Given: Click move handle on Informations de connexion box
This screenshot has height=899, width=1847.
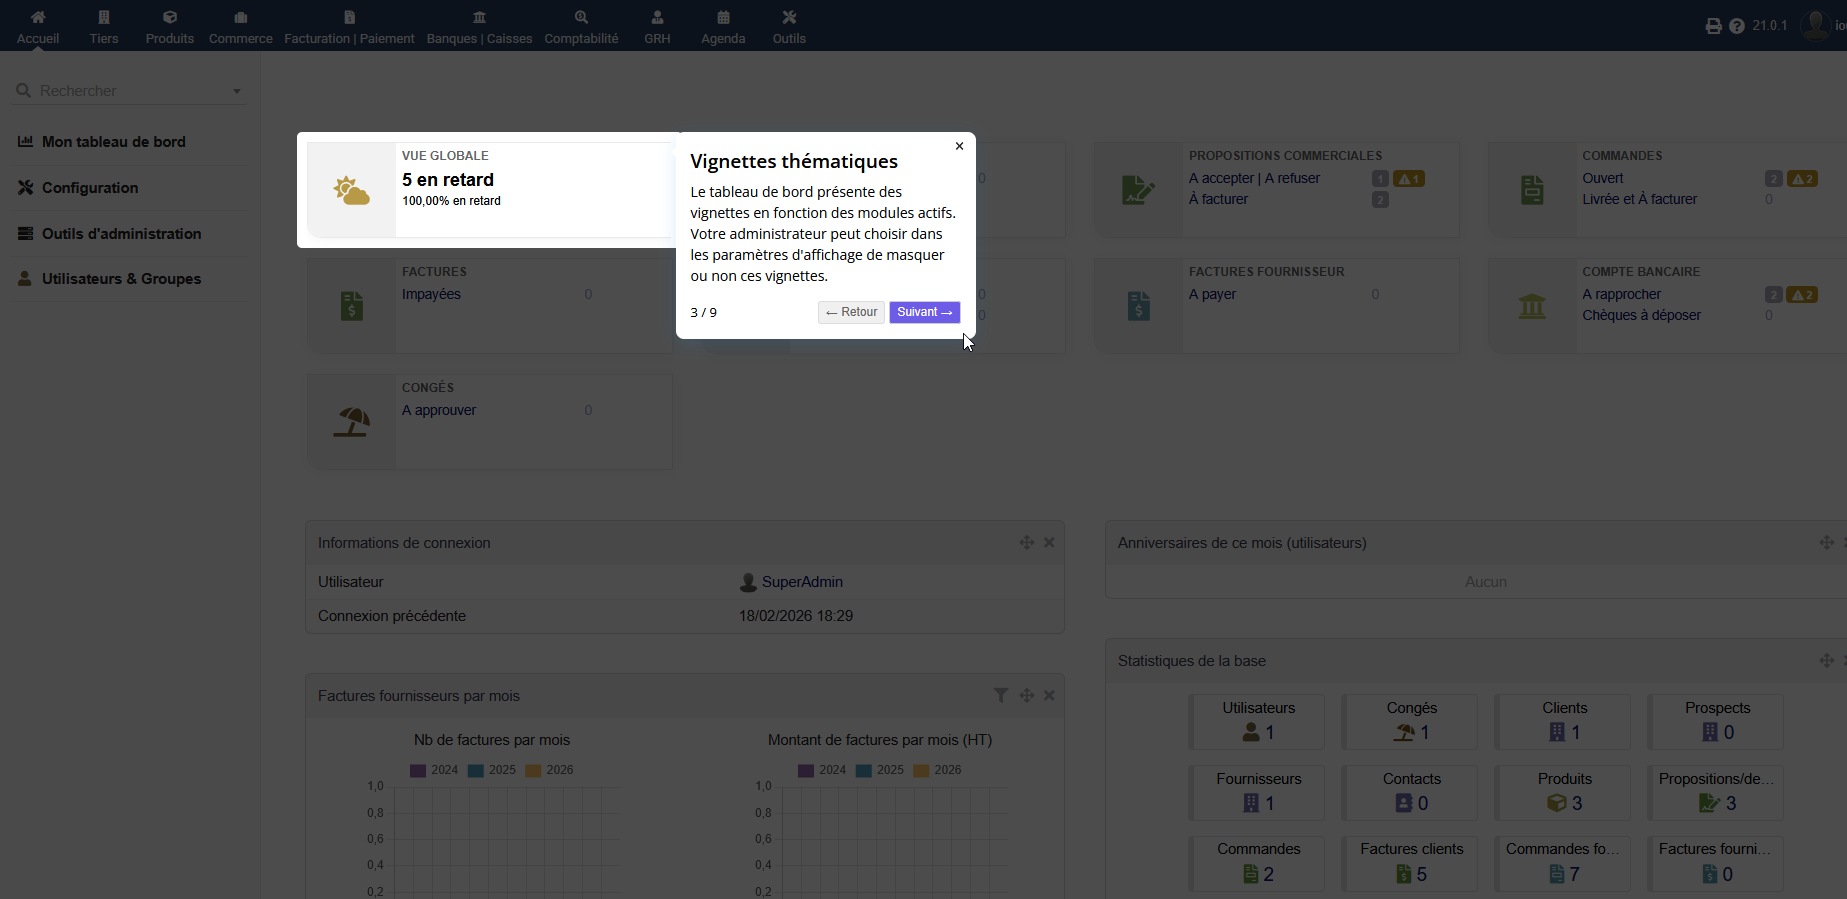Looking at the screenshot, I should pyautogui.click(x=1026, y=542).
